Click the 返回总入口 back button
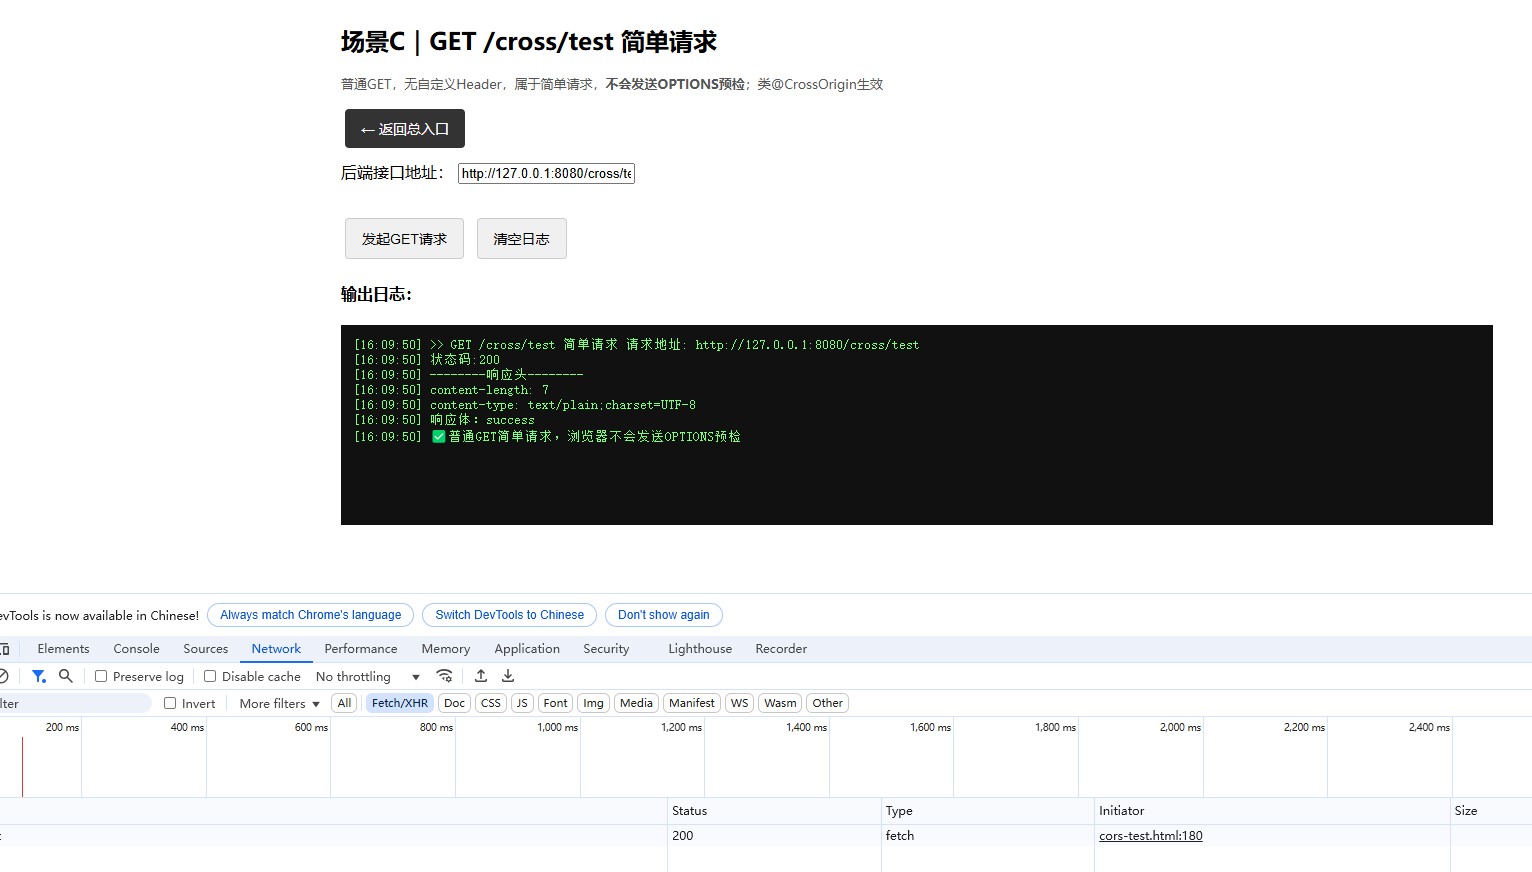Viewport: 1532px width, 872px height. pos(405,129)
